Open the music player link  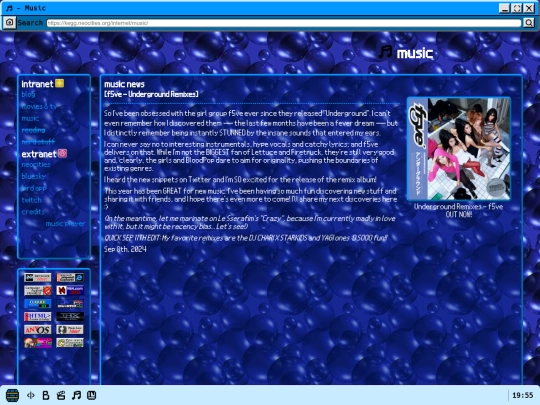click(x=65, y=224)
